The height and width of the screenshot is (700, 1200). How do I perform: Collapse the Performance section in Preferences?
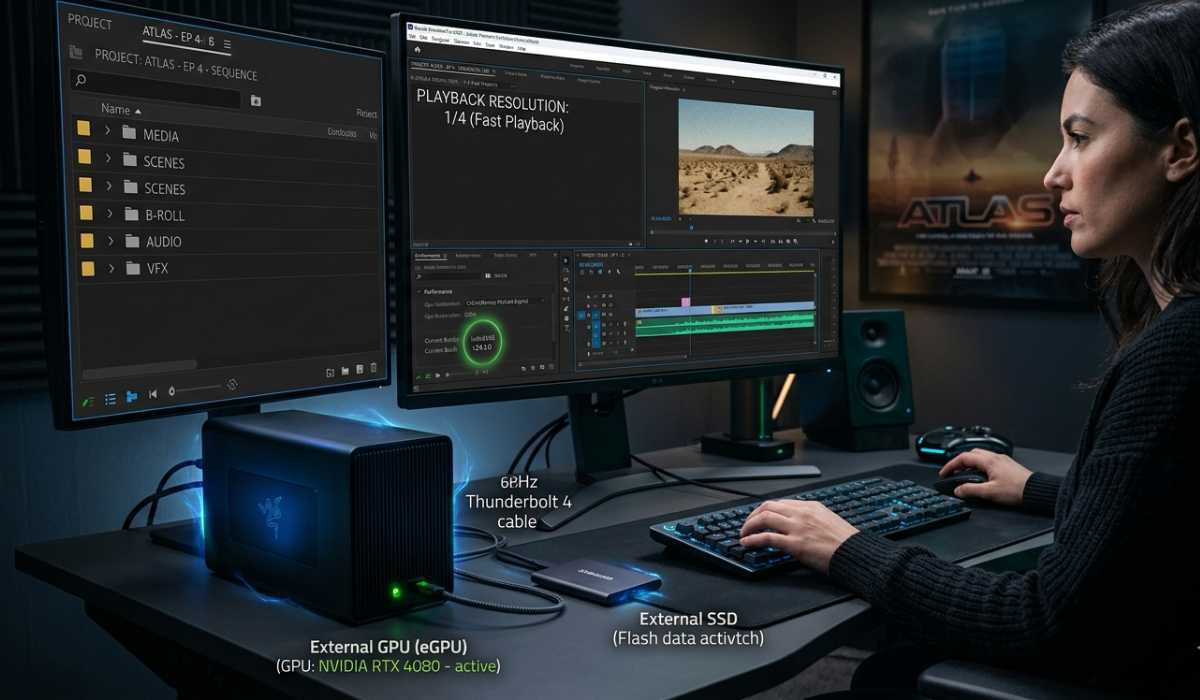tap(419, 291)
